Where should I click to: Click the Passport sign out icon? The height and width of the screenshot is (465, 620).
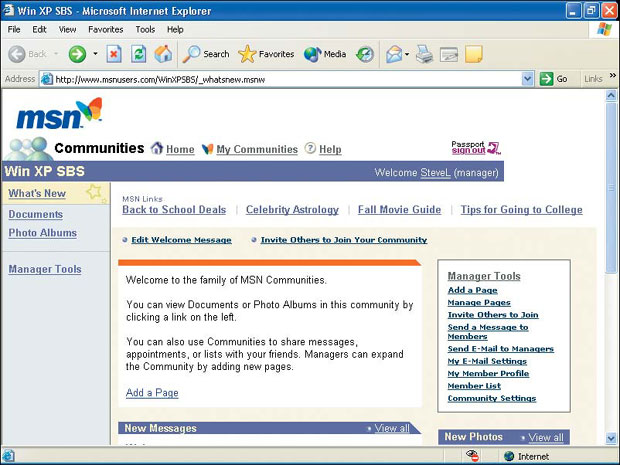475,148
